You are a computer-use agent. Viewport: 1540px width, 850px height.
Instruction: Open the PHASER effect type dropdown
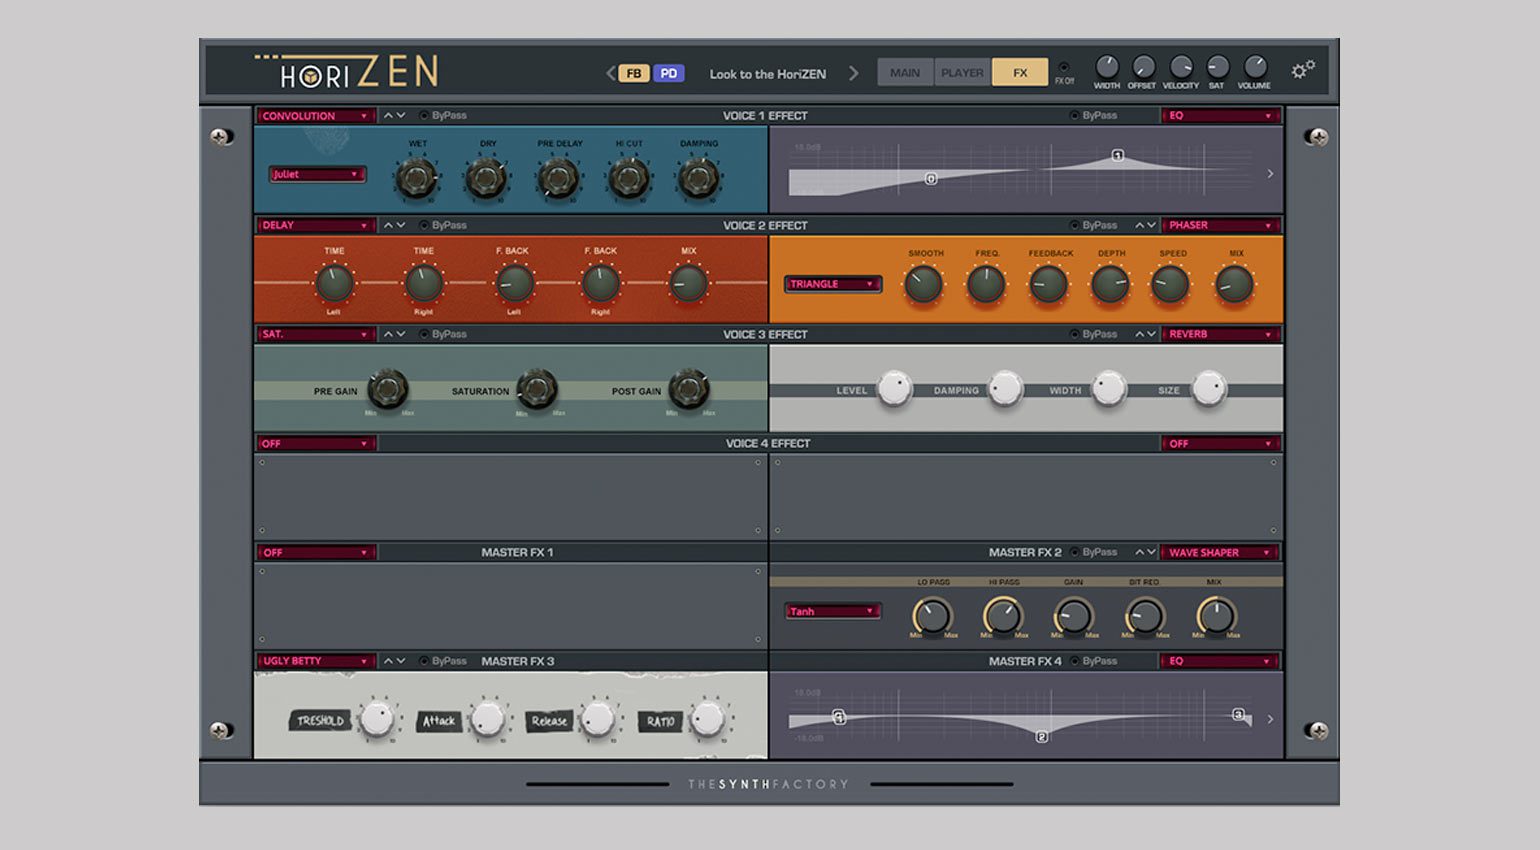[1221, 225]
